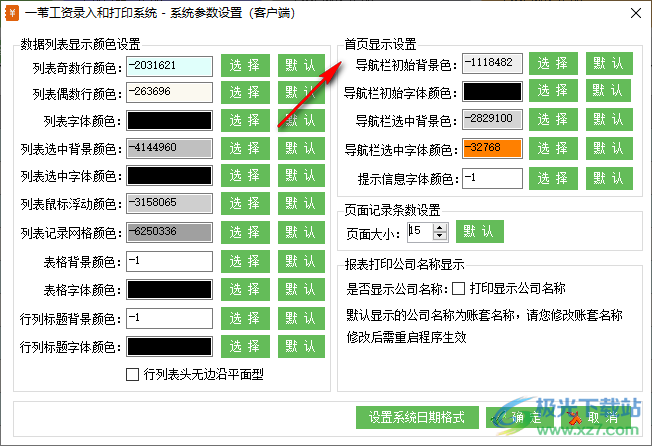Image resolution: width=652 pixels, height=446 pixels.
Task: Click the 选择 button for 列表奇数行颜色
Action: (245, 66)
